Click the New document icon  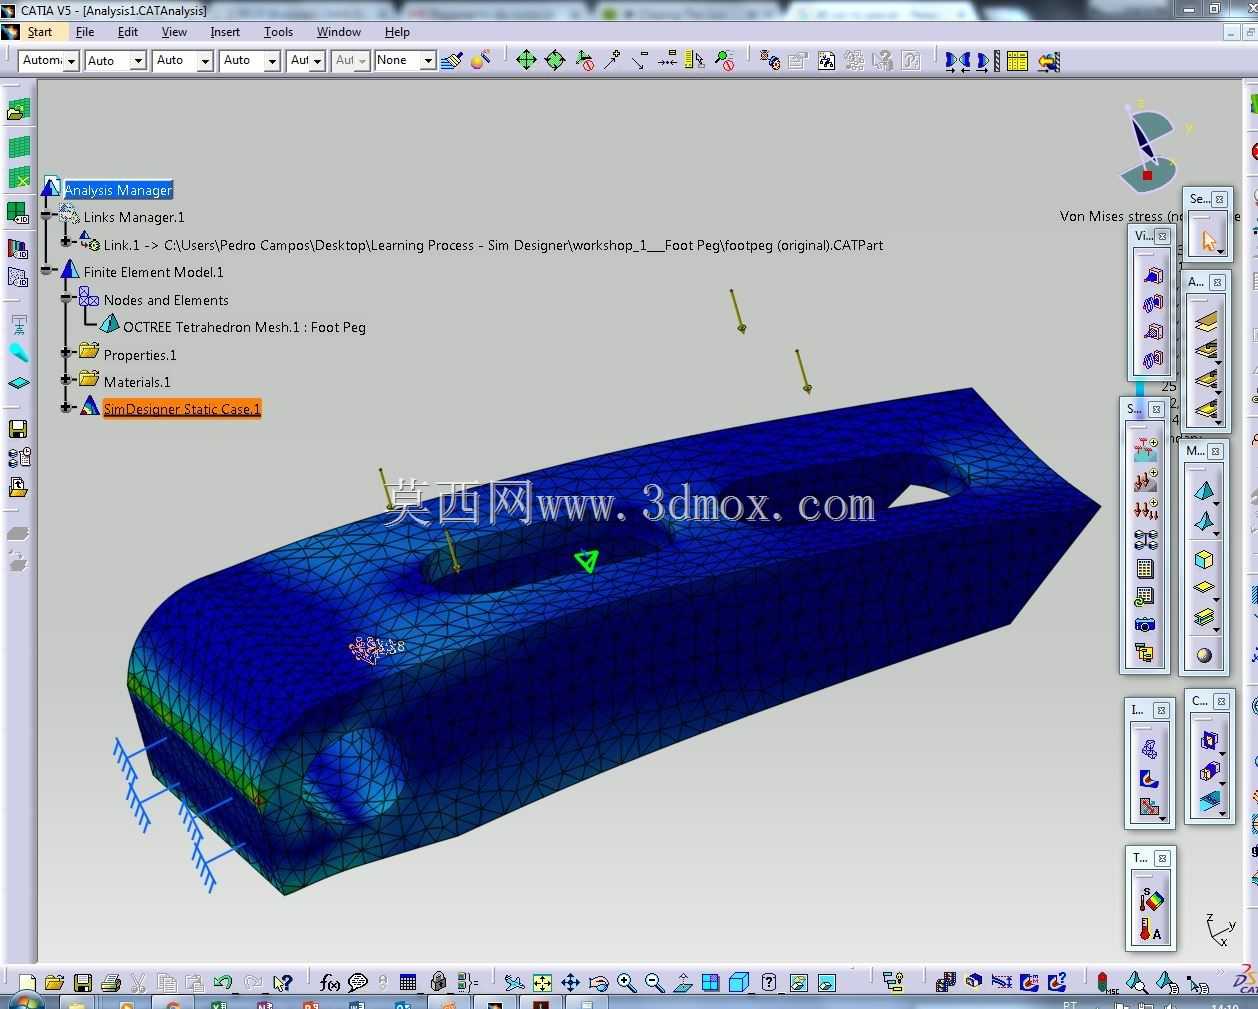point(27,983)
